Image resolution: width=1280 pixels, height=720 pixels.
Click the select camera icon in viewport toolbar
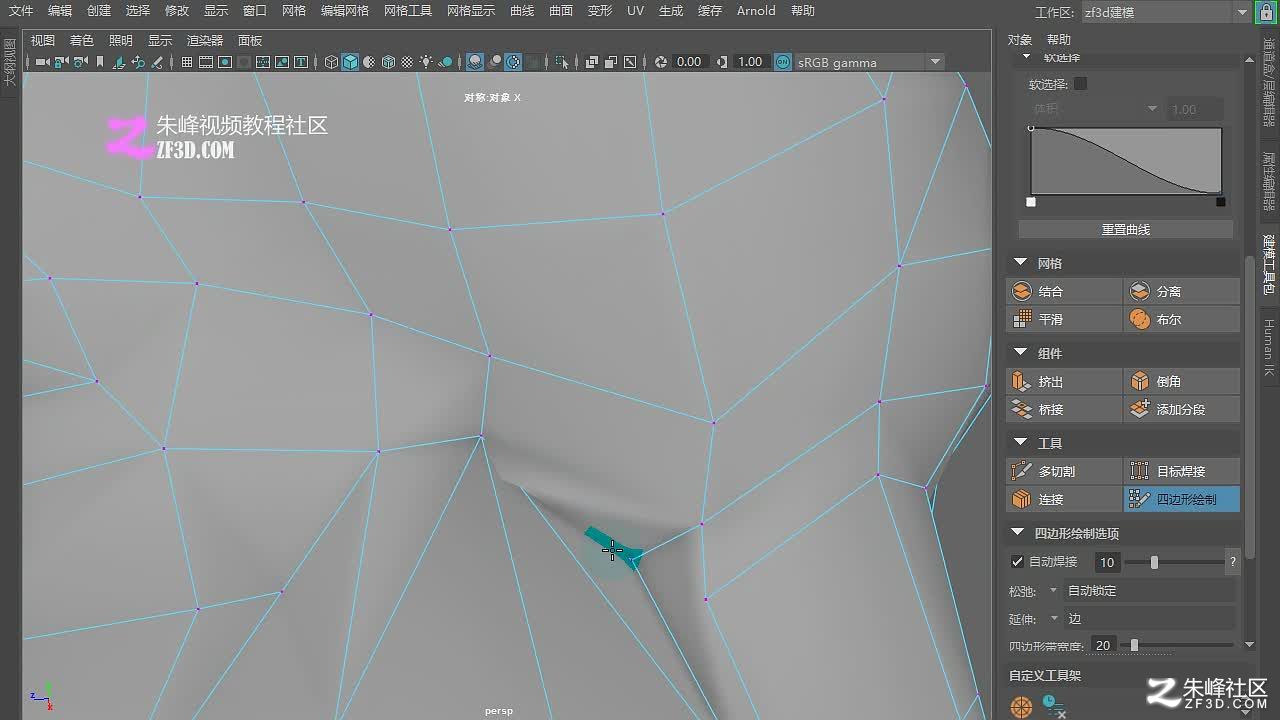coord(42,62)
